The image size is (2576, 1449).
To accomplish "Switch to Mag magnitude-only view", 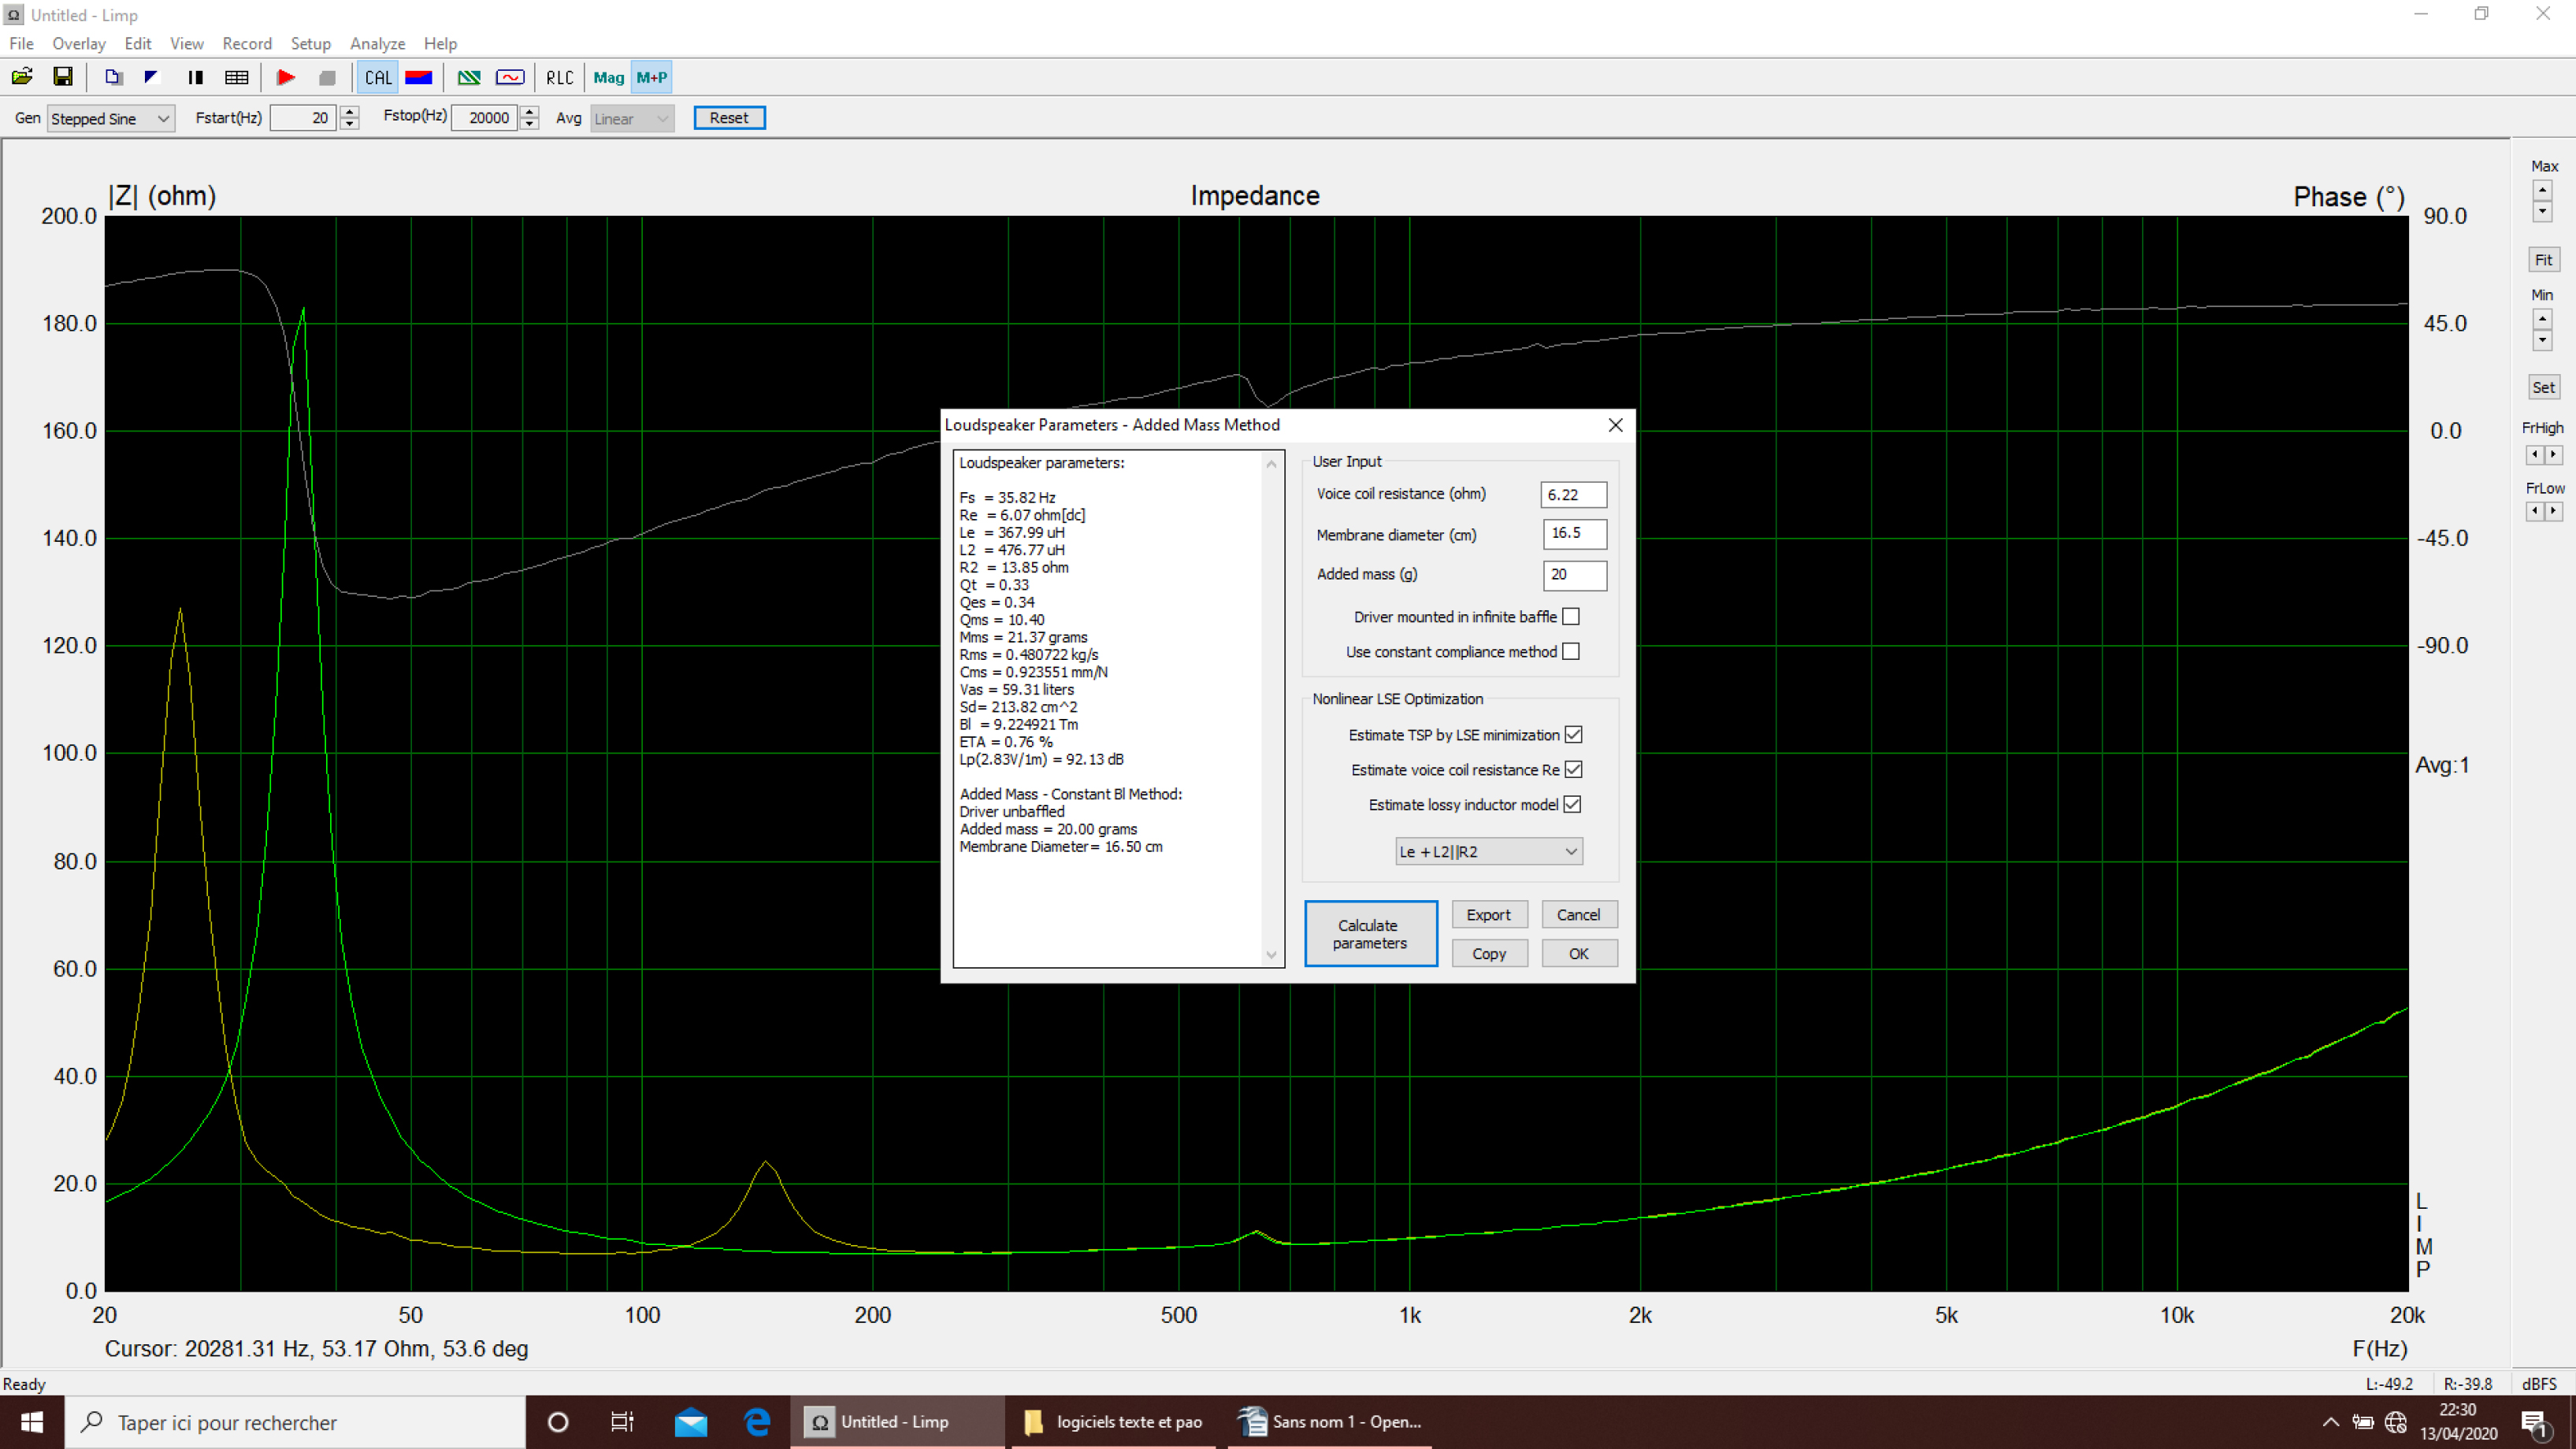I will pyautogui.click(x=608, y=77).
